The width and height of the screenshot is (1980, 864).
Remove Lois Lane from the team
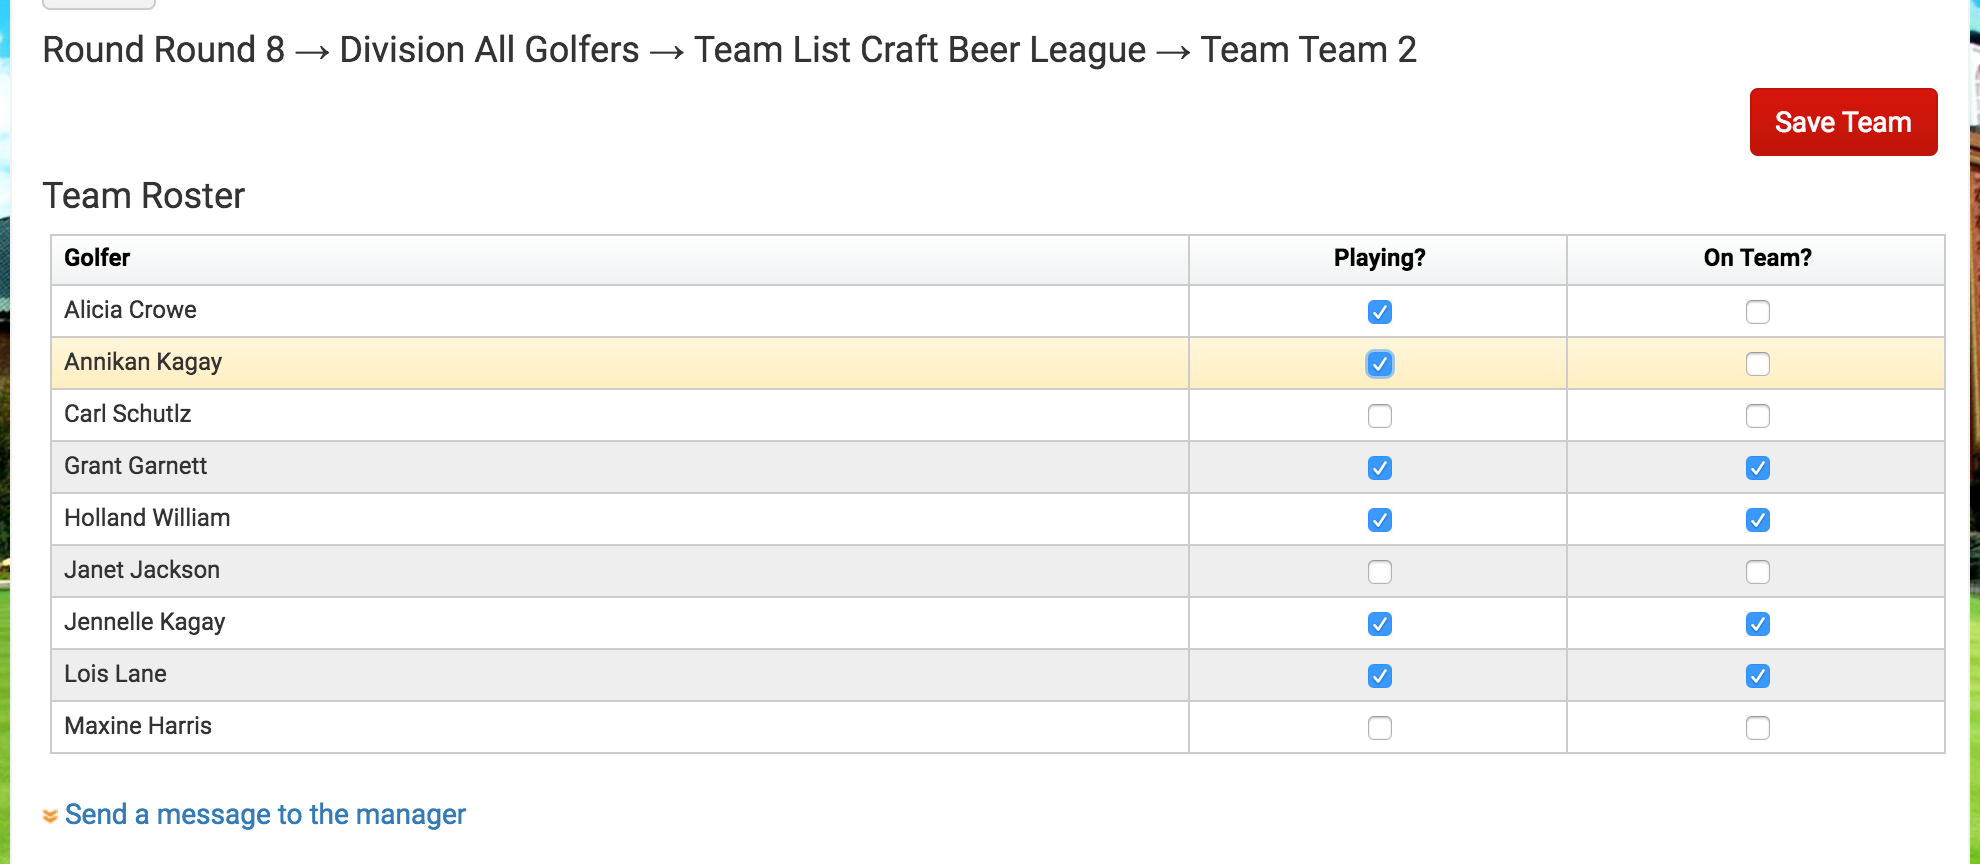click(1758, 676)
